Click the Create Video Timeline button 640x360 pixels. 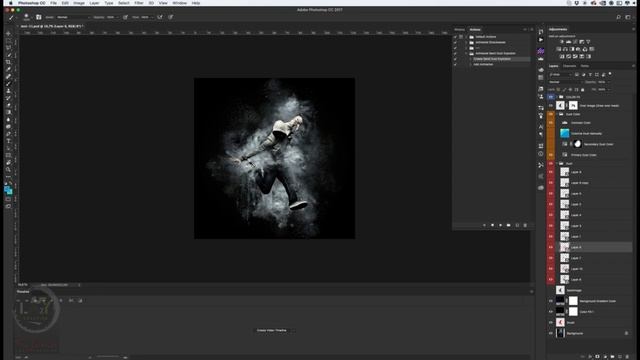[271, 330]
